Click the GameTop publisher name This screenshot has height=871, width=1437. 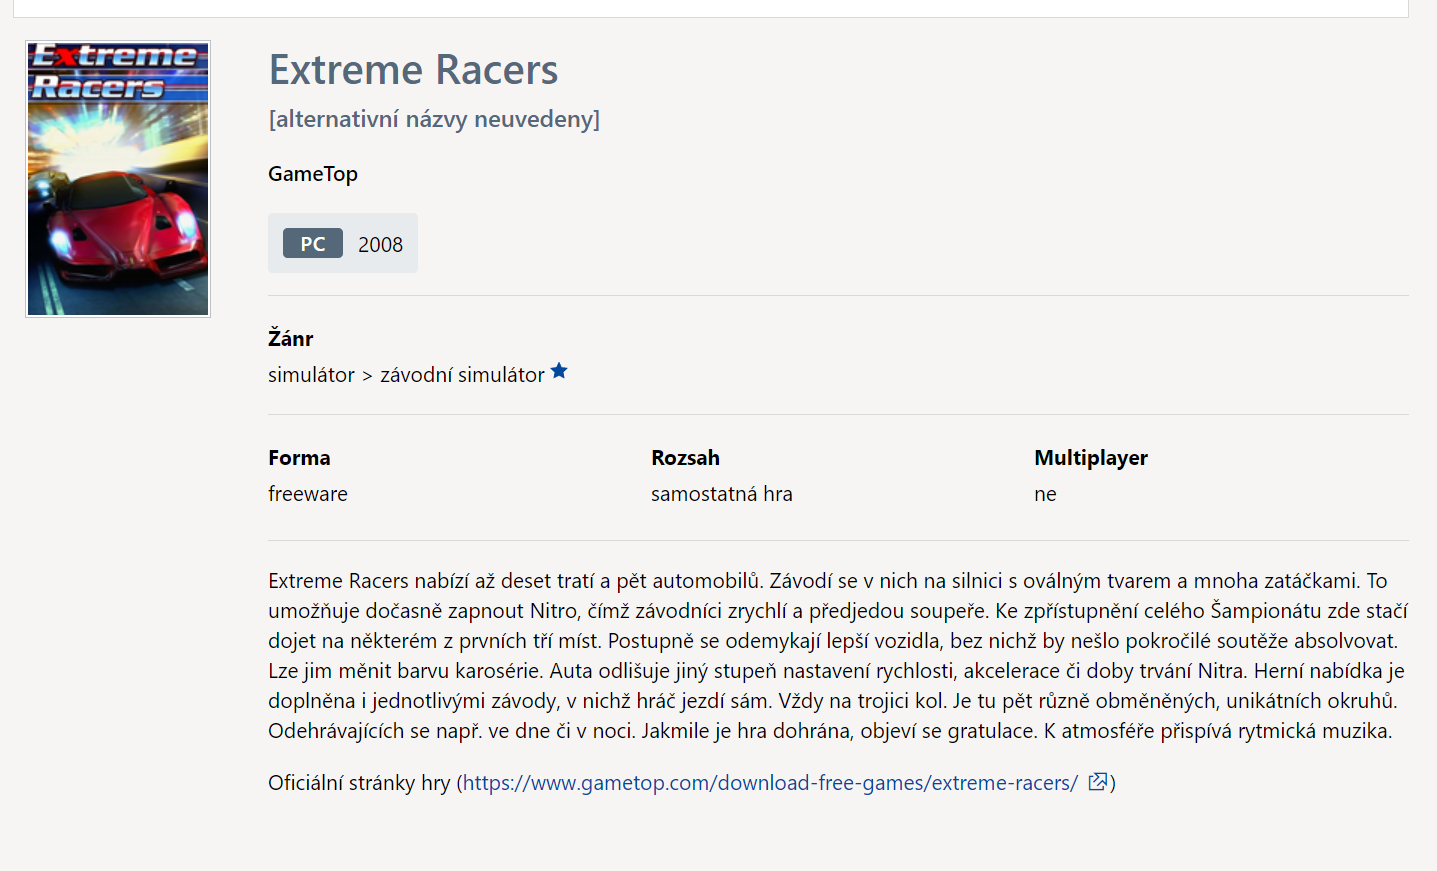pyautogui.click(x=313, y=174)
